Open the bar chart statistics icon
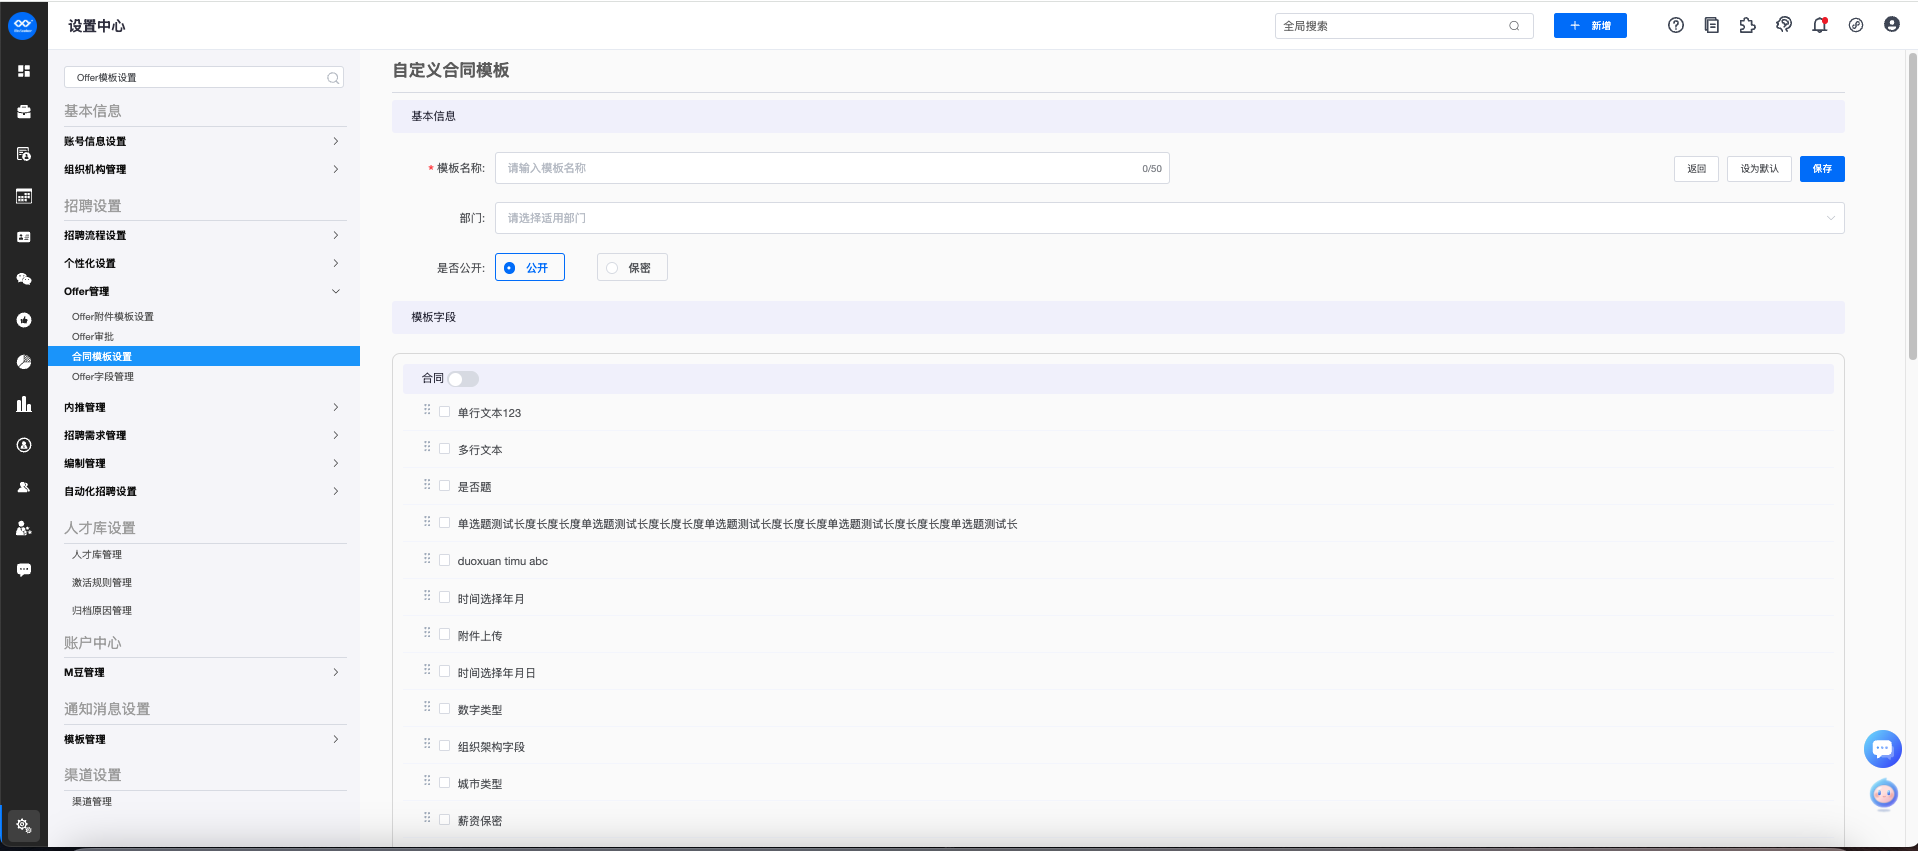Viewport: 1918px width, 851px height. [x=24, y=404]
